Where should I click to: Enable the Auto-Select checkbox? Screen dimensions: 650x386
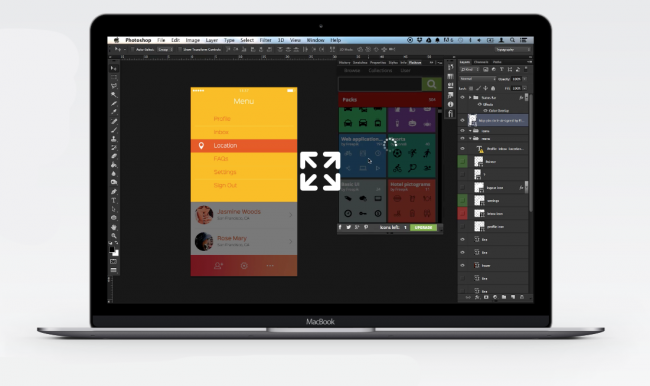133,49
